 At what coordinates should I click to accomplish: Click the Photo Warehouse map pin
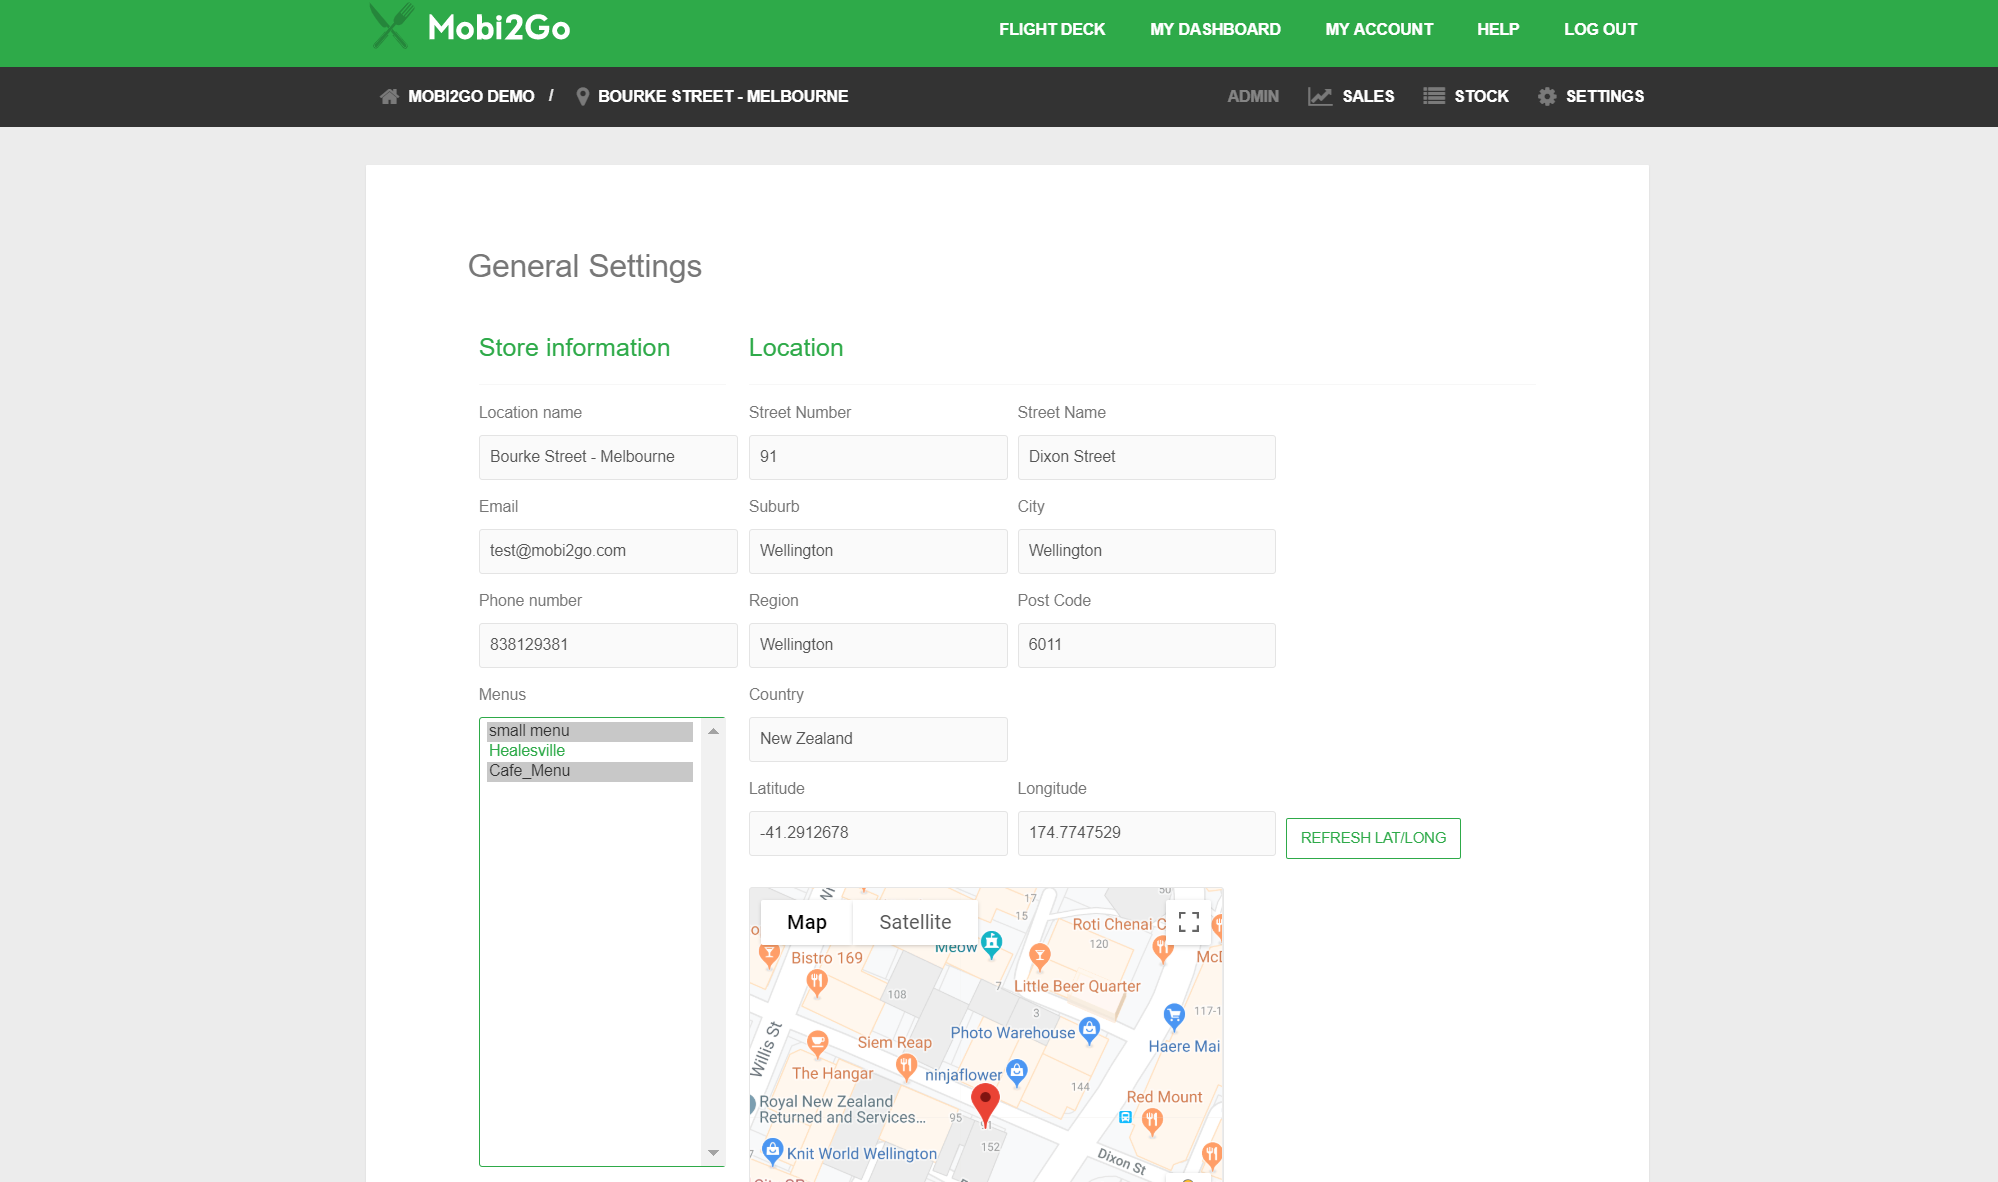pyautogui.click(x=1089, y=1029)
